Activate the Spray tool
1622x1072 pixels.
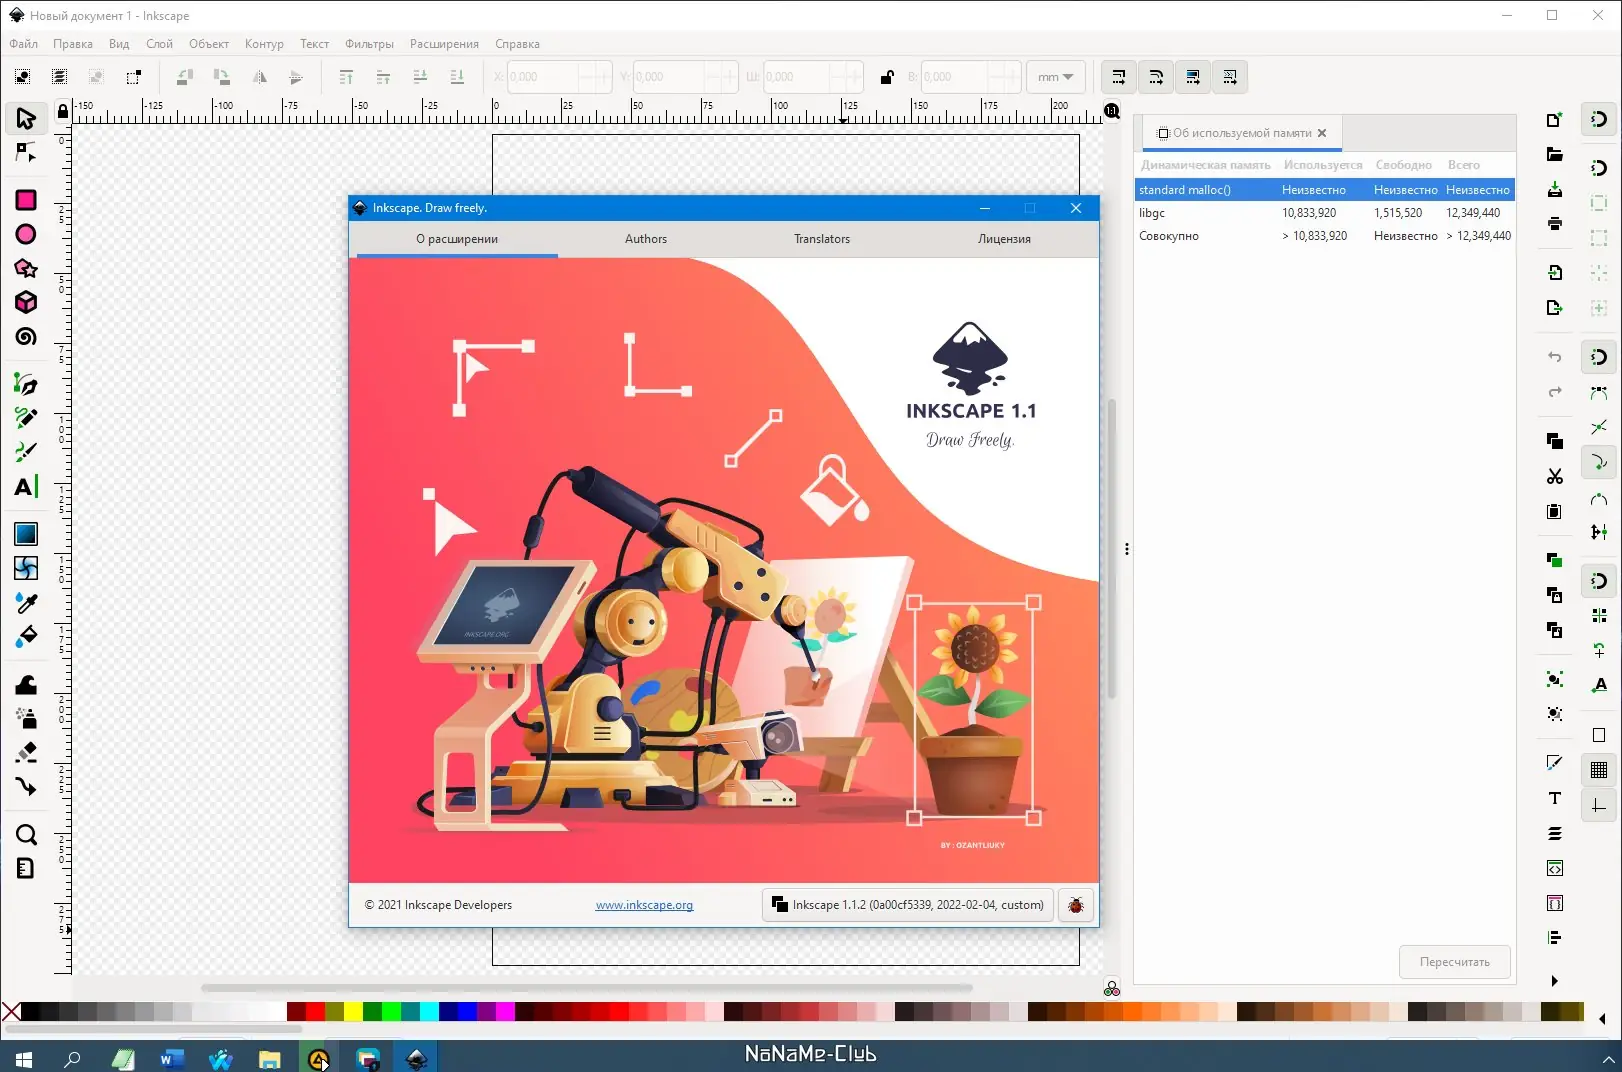tap(26, 718)
